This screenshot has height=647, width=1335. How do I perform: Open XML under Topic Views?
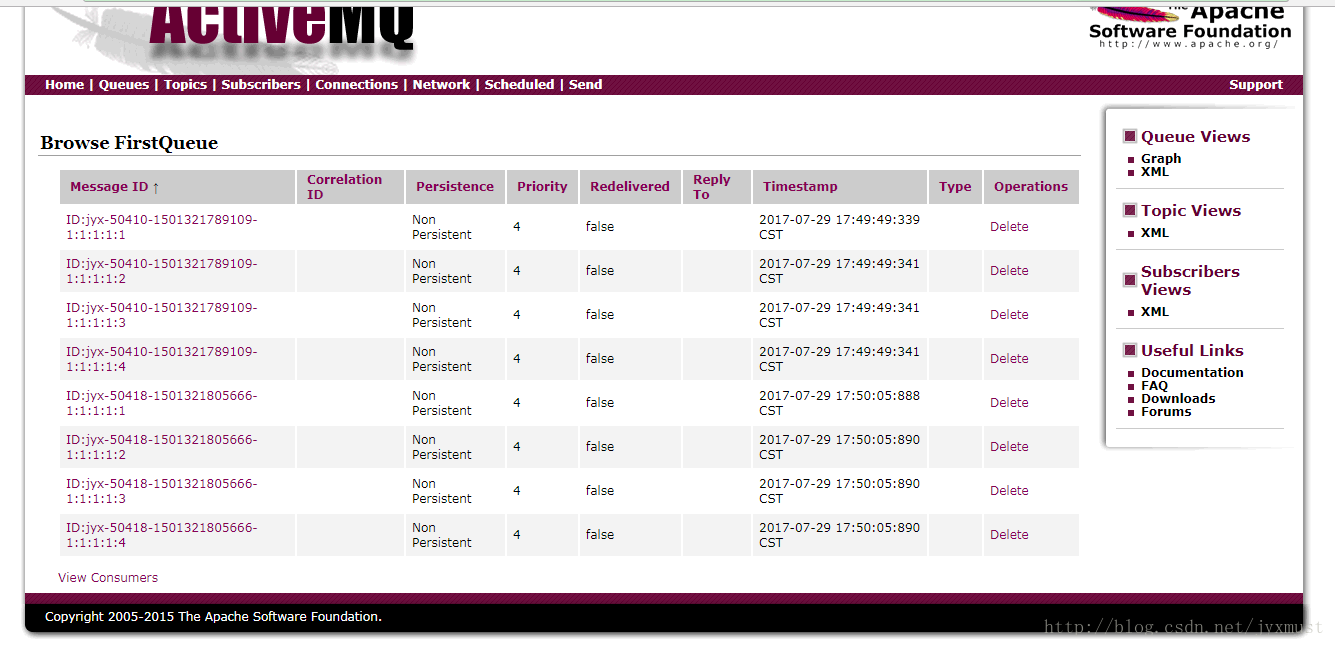1155,233
